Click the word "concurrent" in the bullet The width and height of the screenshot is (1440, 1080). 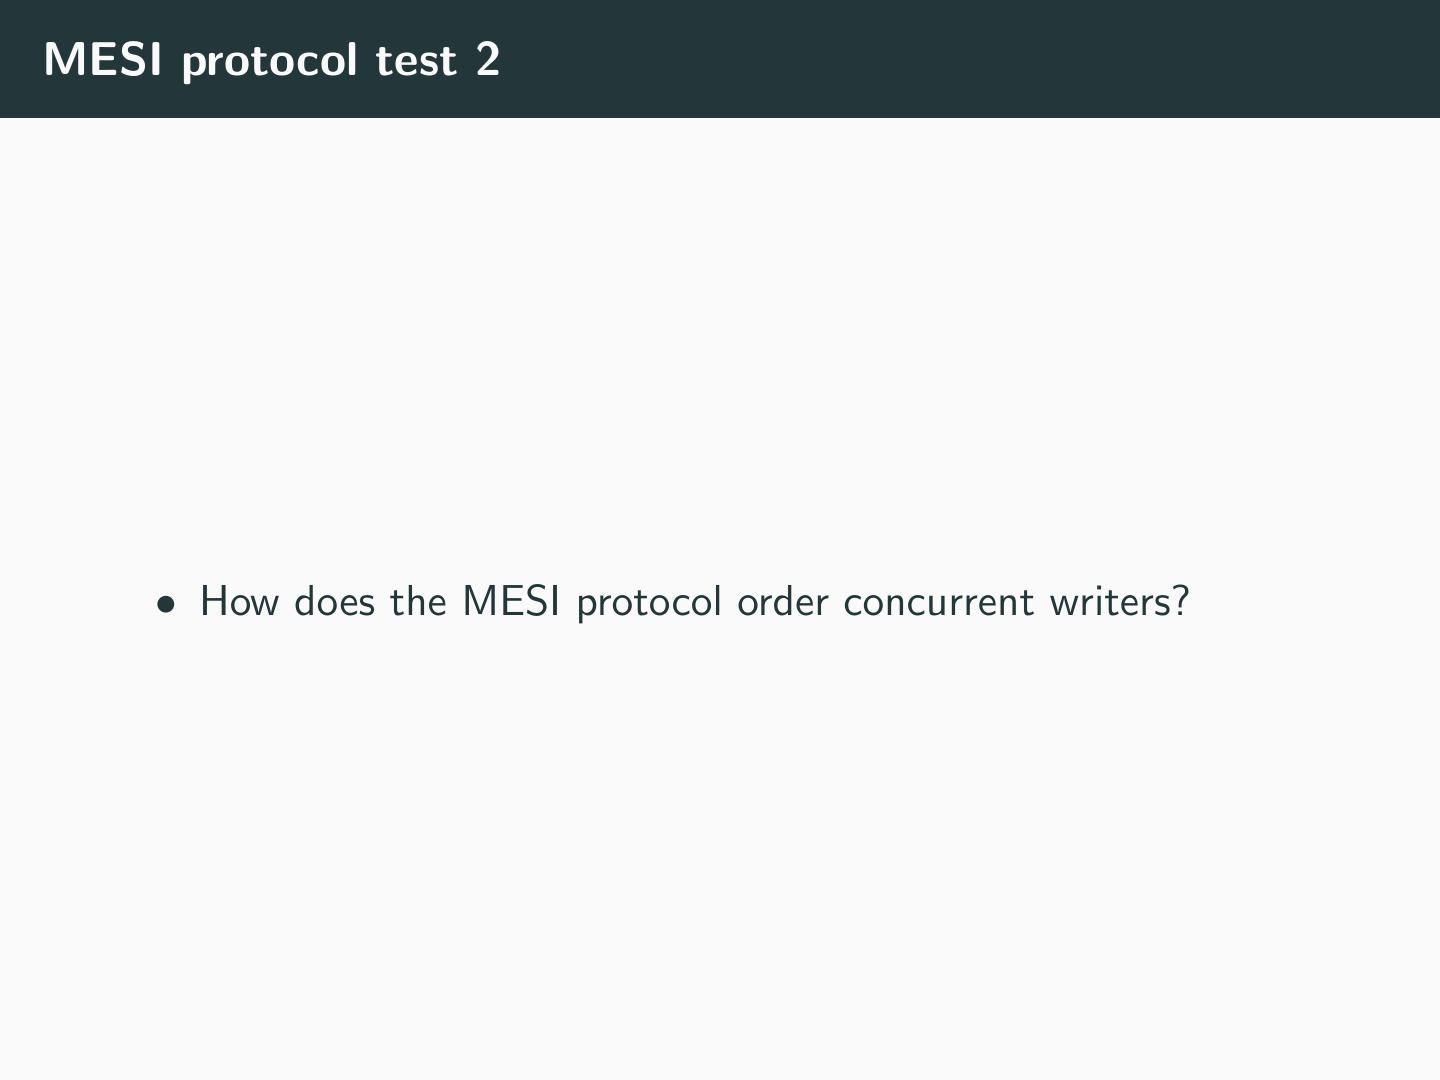[x=938, y=602]
